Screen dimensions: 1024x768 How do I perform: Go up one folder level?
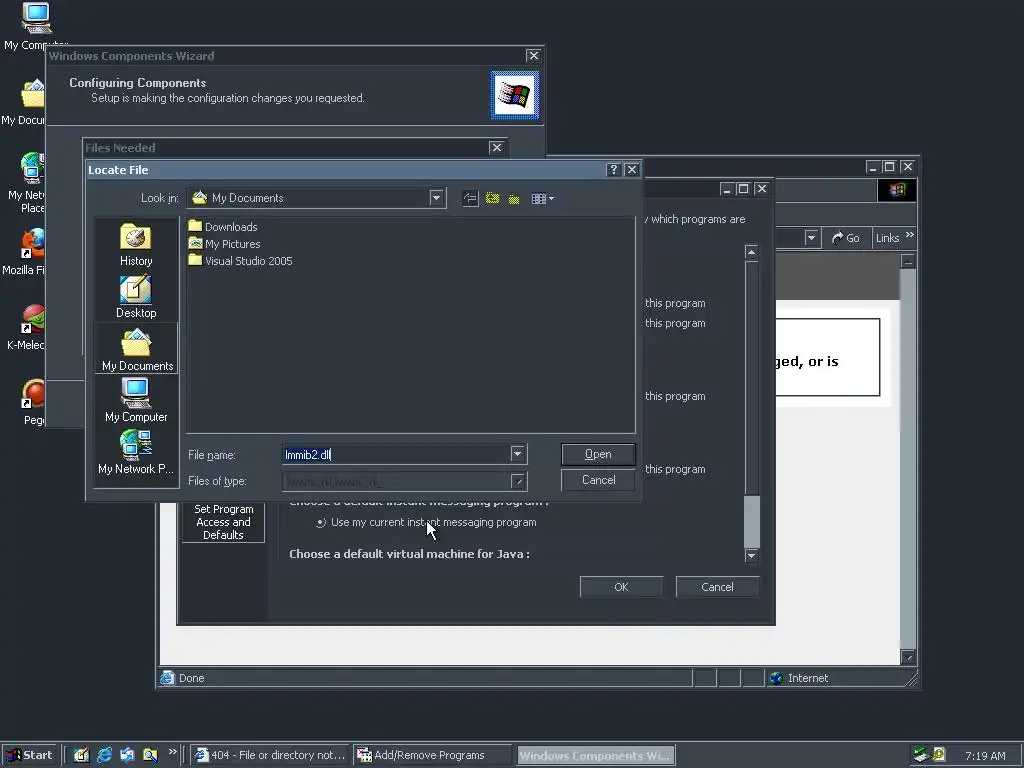(492, 199)
